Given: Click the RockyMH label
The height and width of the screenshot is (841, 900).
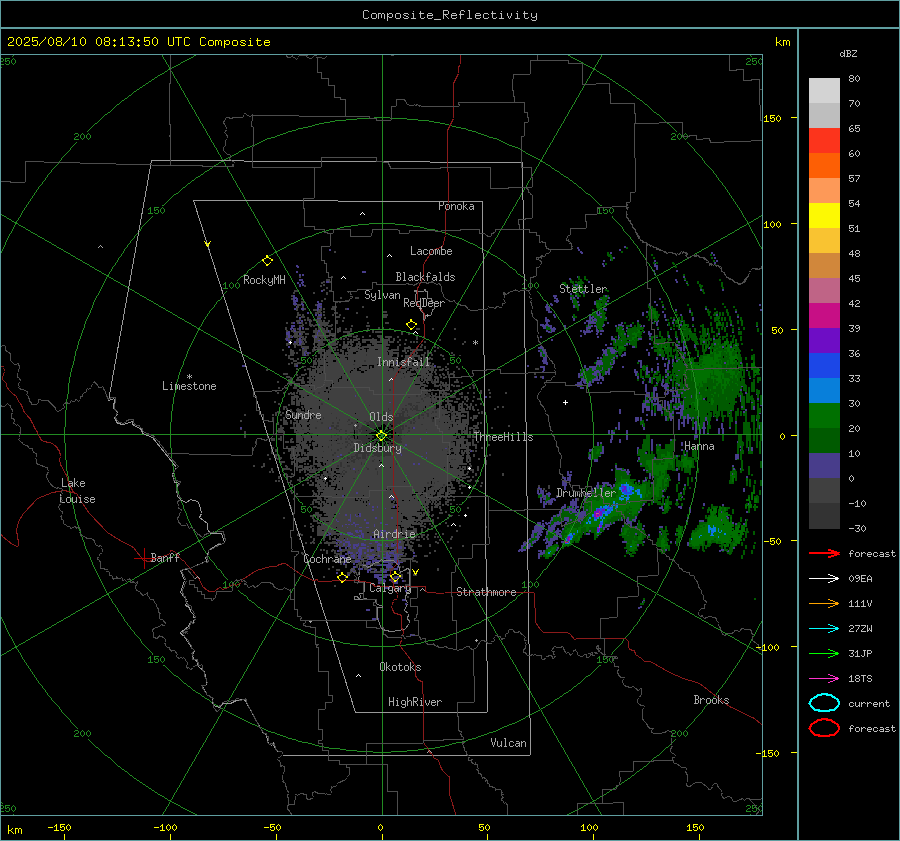Looking at the screenshot, I should coord(264,280).
